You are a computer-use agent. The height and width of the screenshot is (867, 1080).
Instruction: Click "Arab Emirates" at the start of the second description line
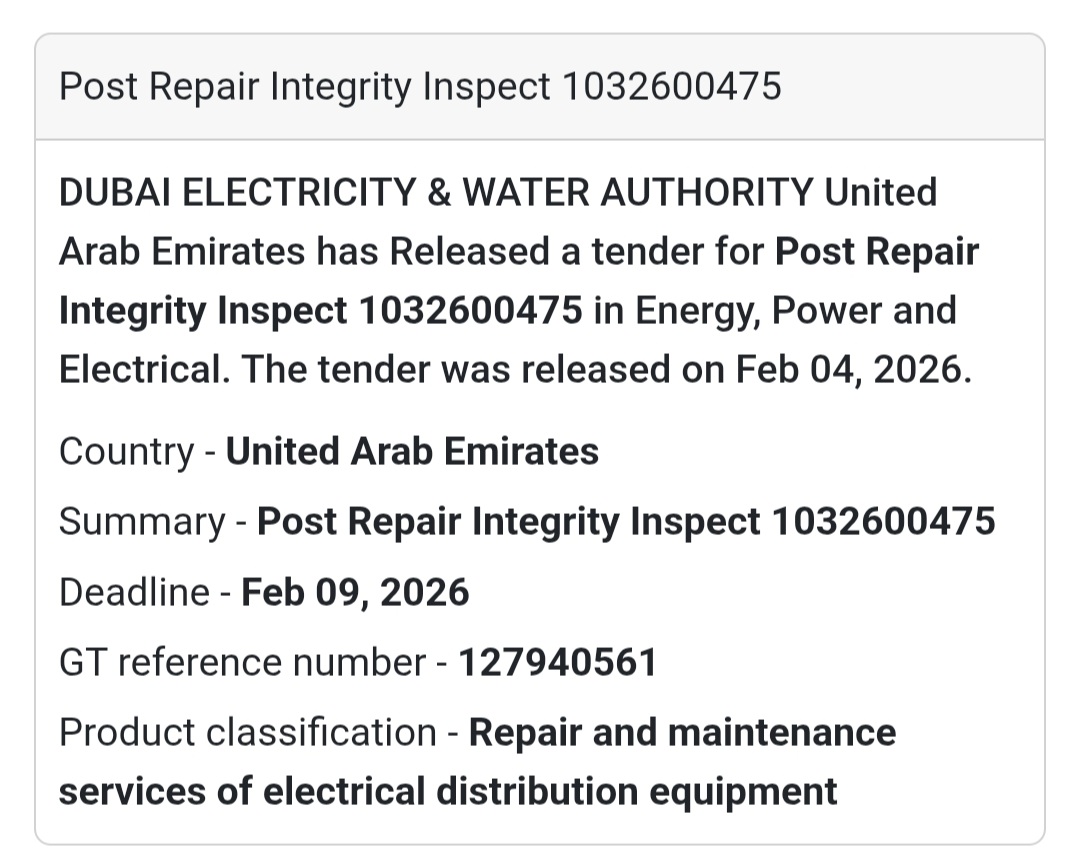click(182, 251)
